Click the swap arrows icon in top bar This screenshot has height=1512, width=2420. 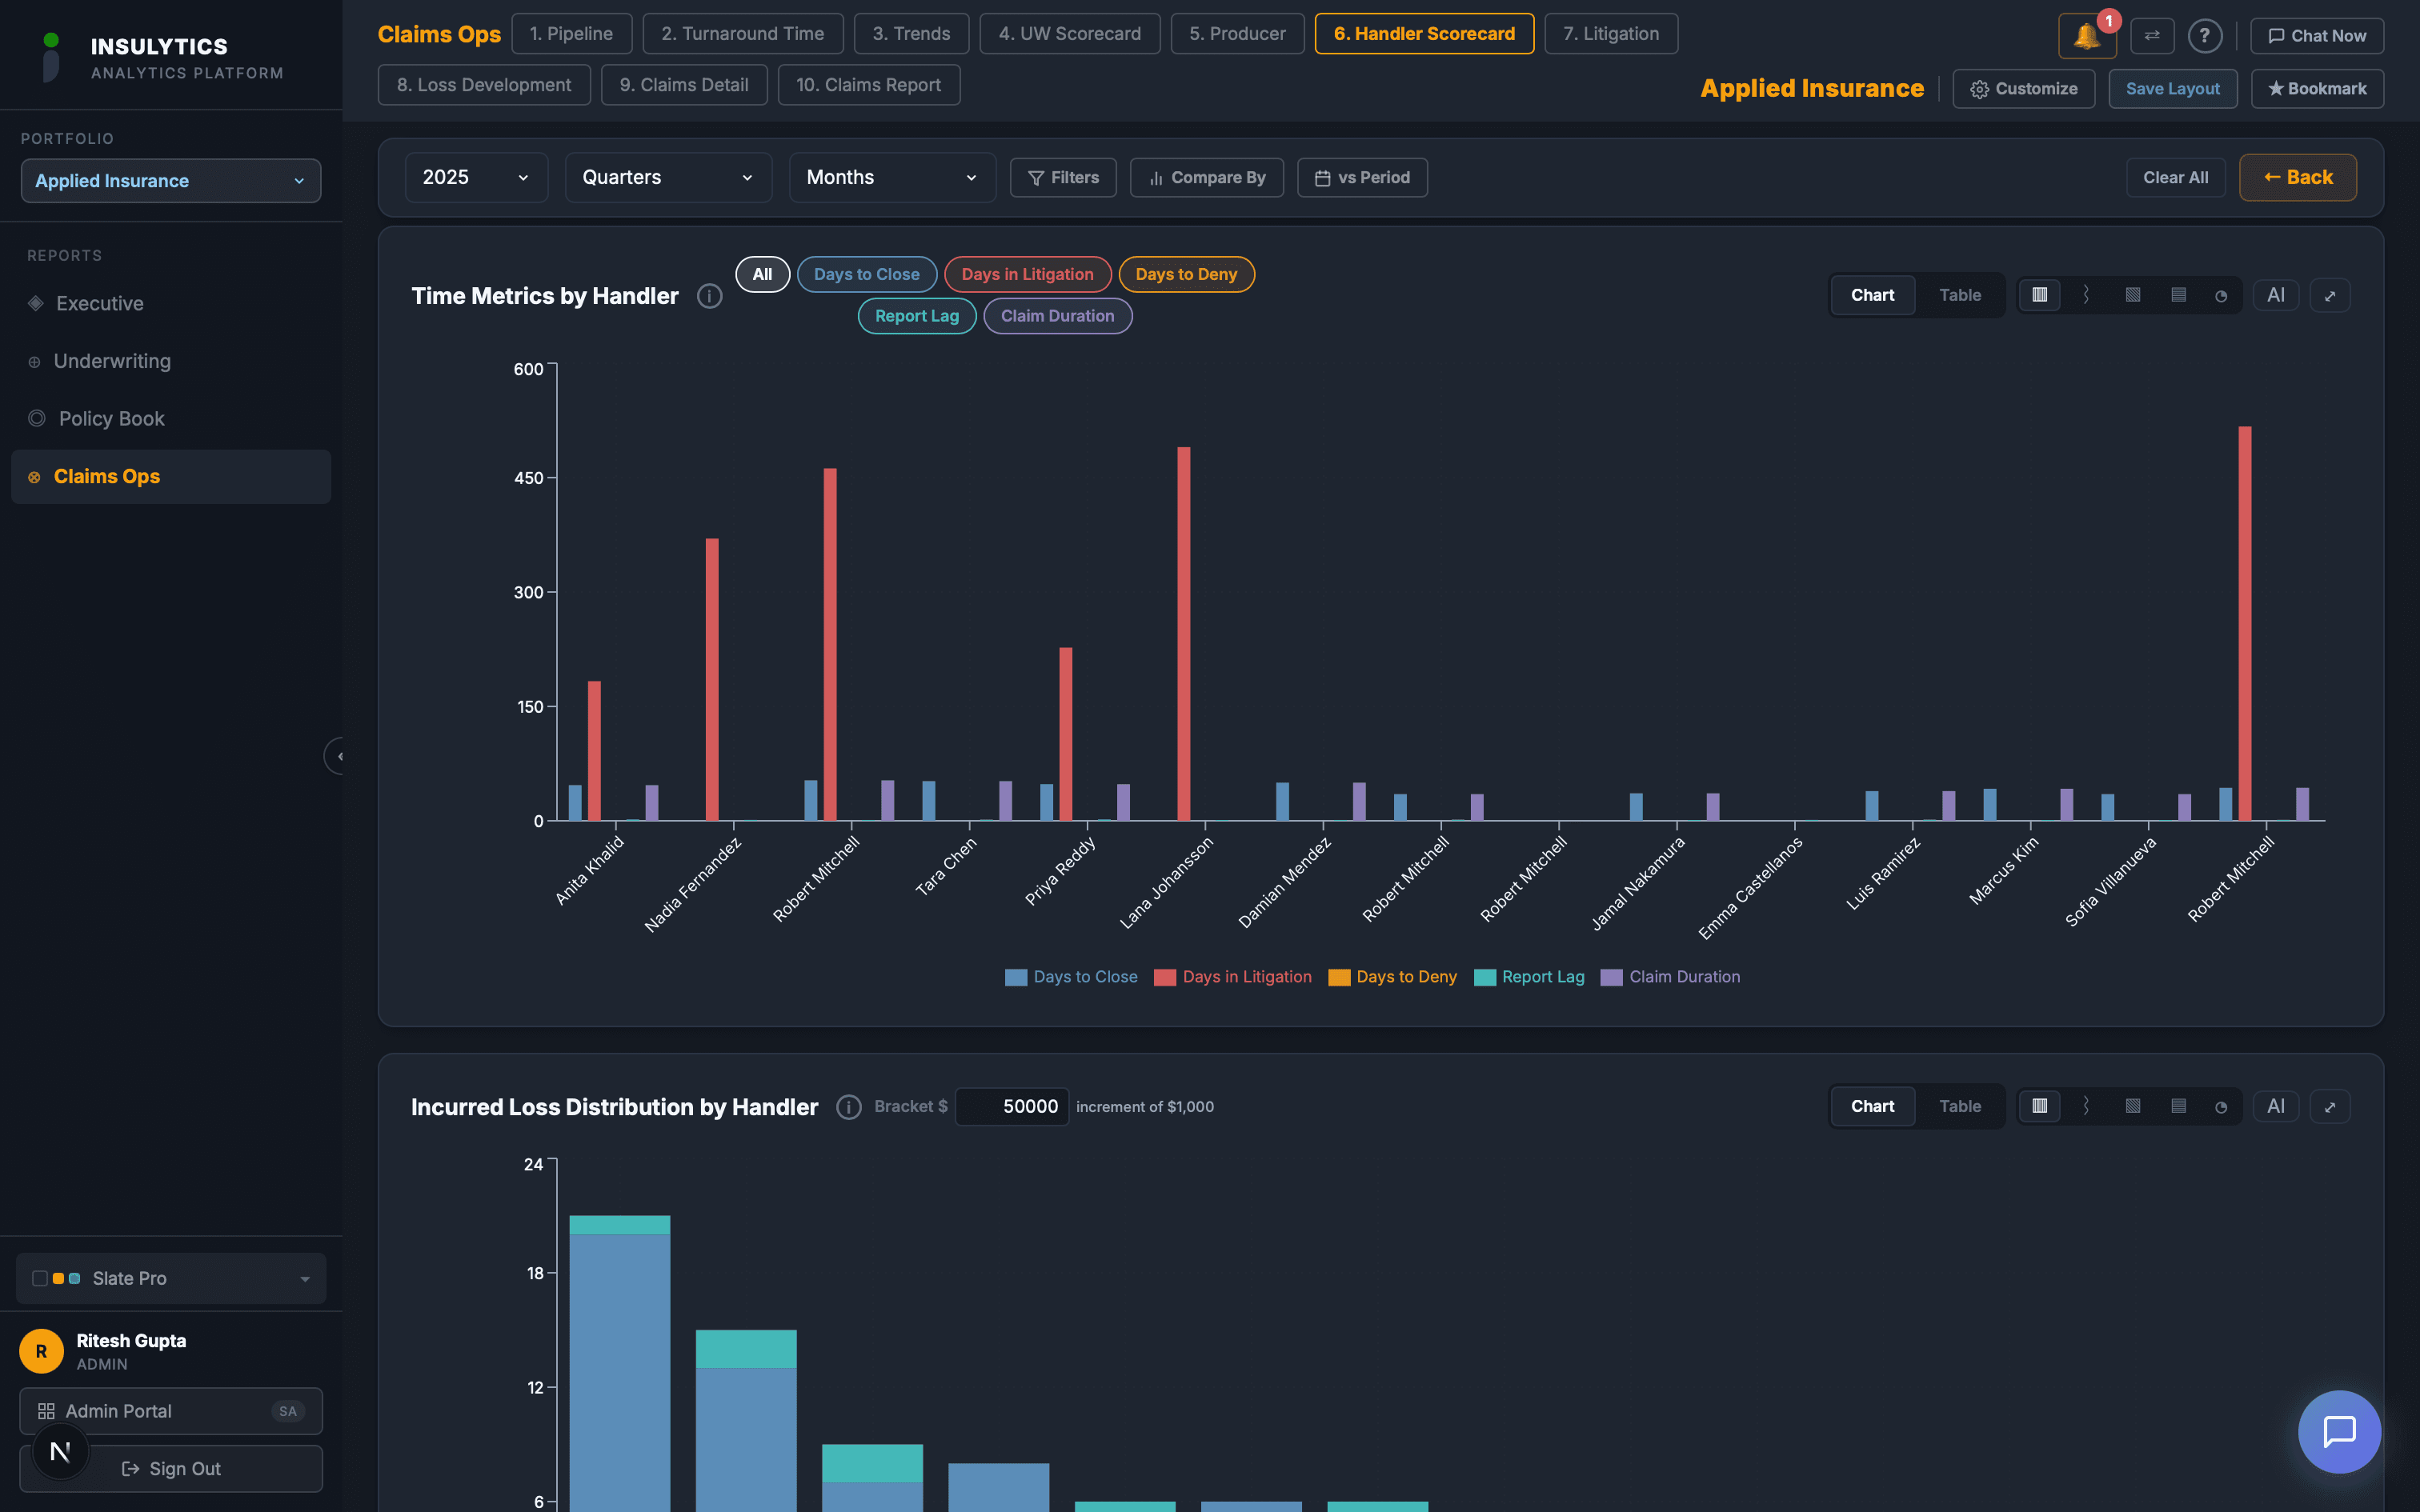2152,36
